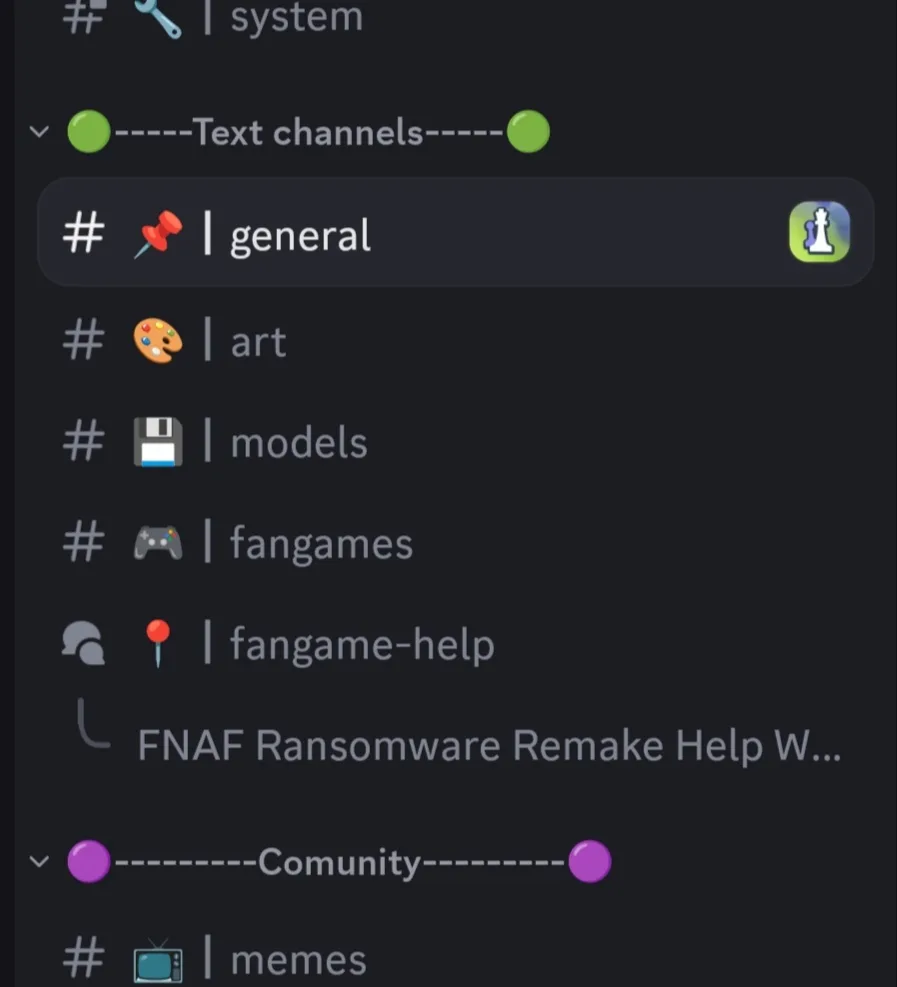Viewport: 897px width, 987px height.
Task: Open FNAF Ransomware Remake Help thread
Action: [489, 745]
